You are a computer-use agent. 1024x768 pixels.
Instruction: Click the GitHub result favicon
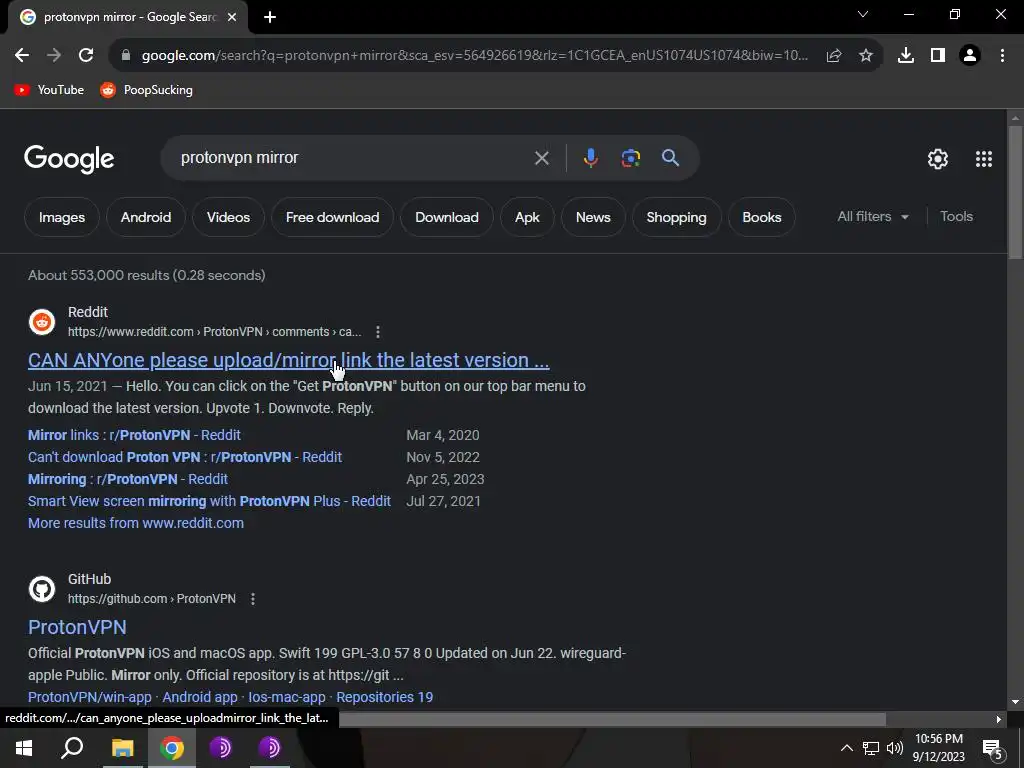(x=42, y=589)
